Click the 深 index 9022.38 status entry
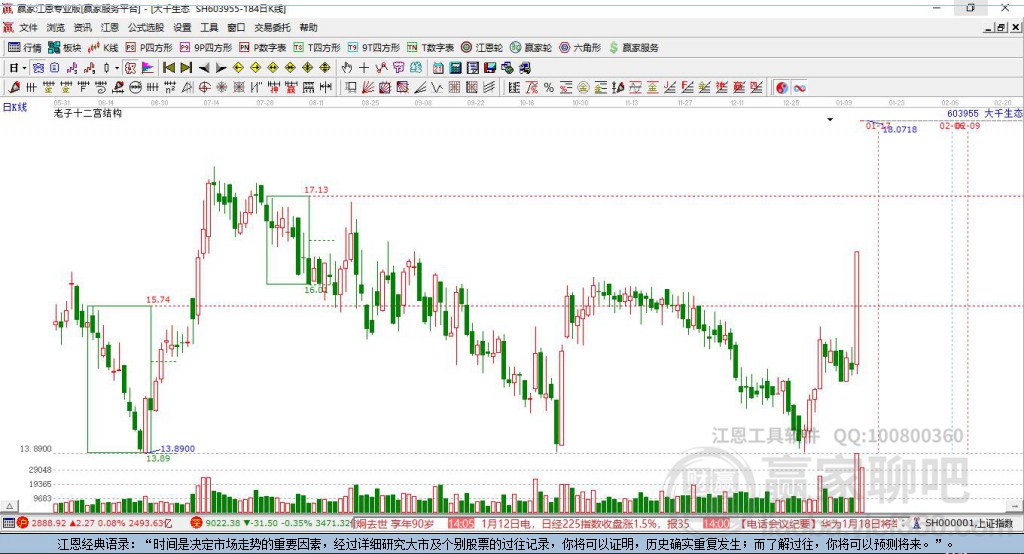The width and height of the screenshot is (1024, 554). click(x=271, y=523)
